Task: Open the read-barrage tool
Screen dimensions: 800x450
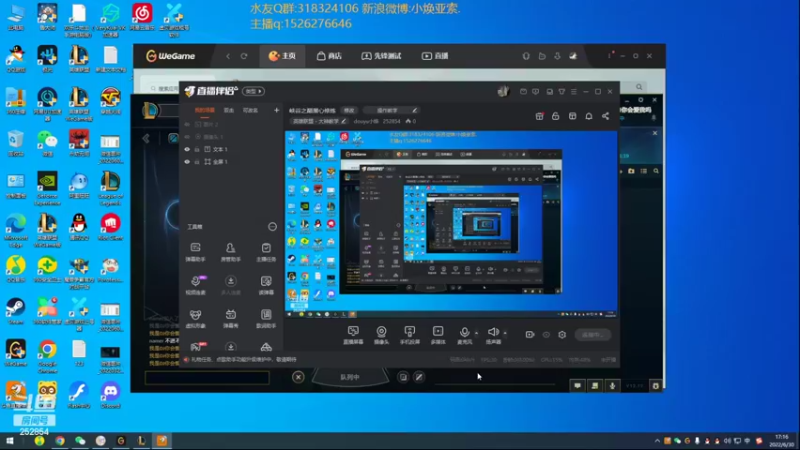Action: pos(266,285)
